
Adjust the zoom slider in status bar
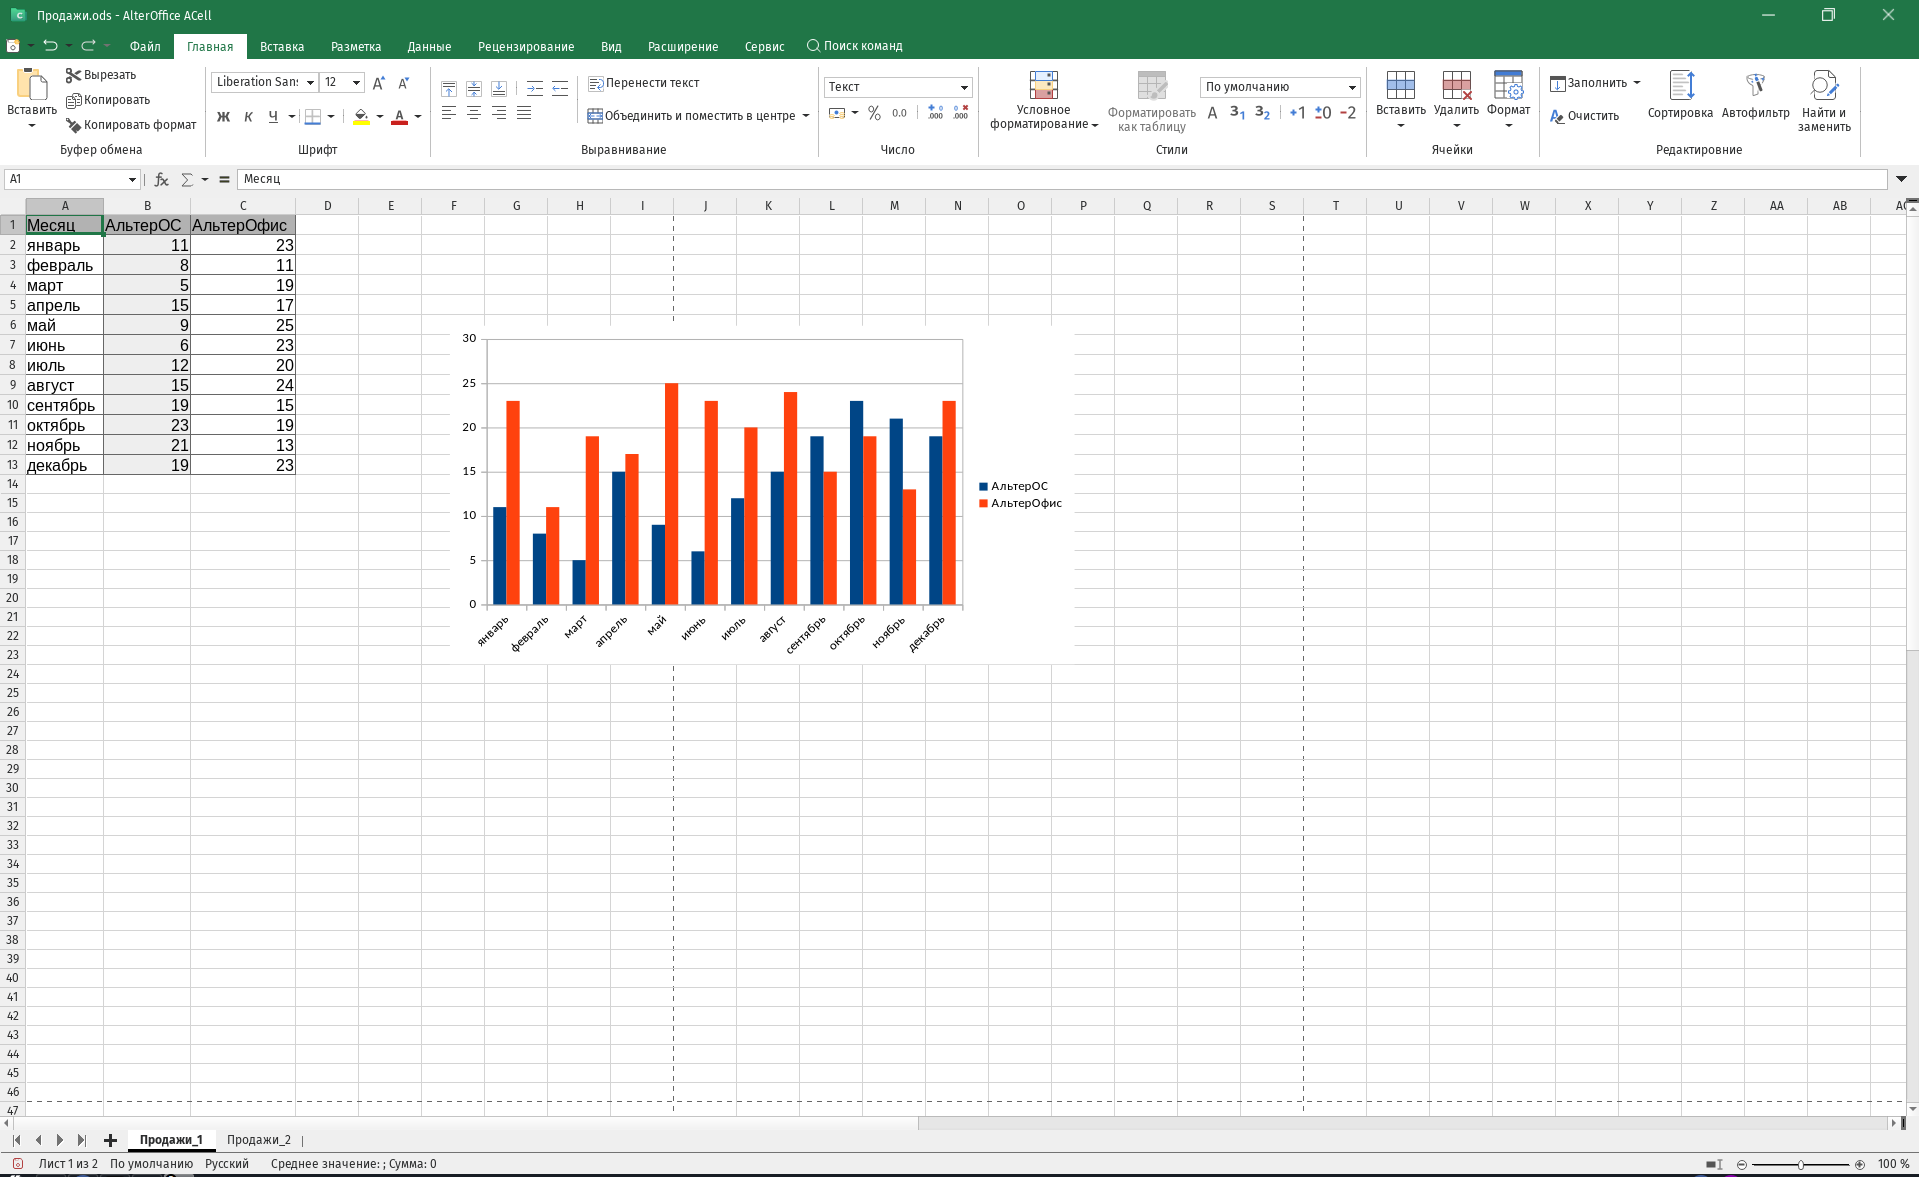(x=1800, y=1164)
